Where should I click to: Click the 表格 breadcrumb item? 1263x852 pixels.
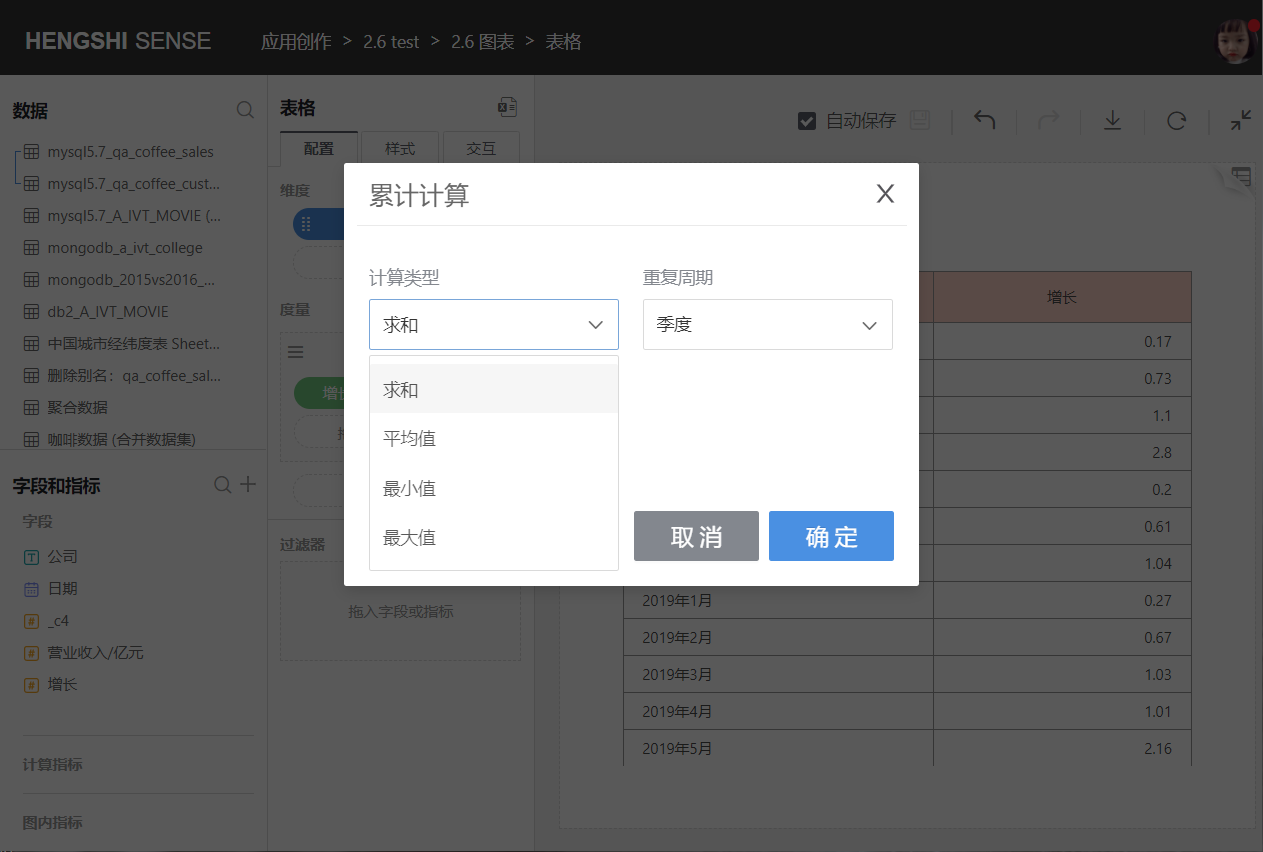pos(563,41)
